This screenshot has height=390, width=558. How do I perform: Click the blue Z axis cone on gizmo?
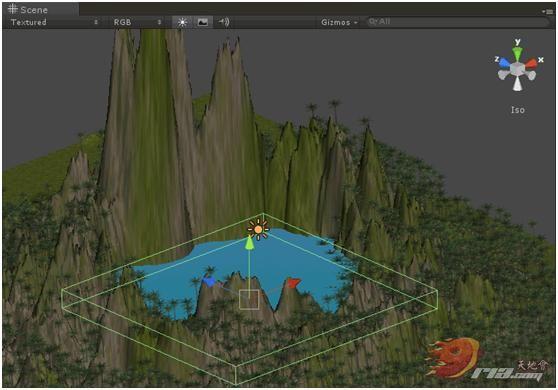(504, 64)
